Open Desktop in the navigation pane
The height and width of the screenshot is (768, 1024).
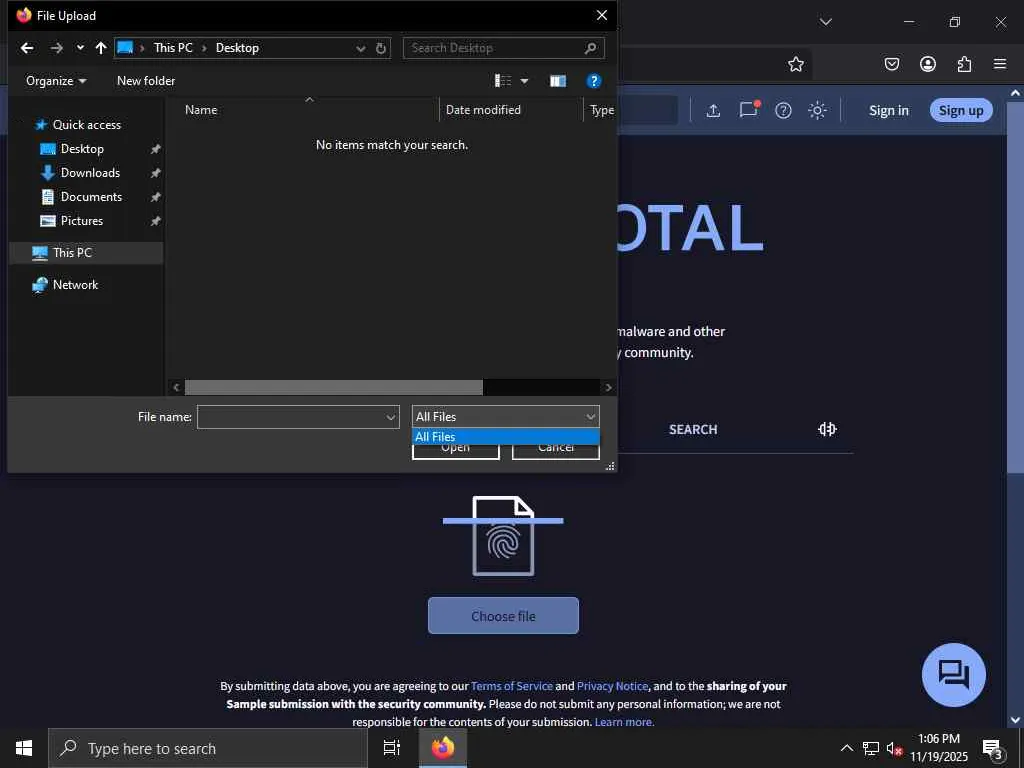pyautogui.click(x=82, y=149)
